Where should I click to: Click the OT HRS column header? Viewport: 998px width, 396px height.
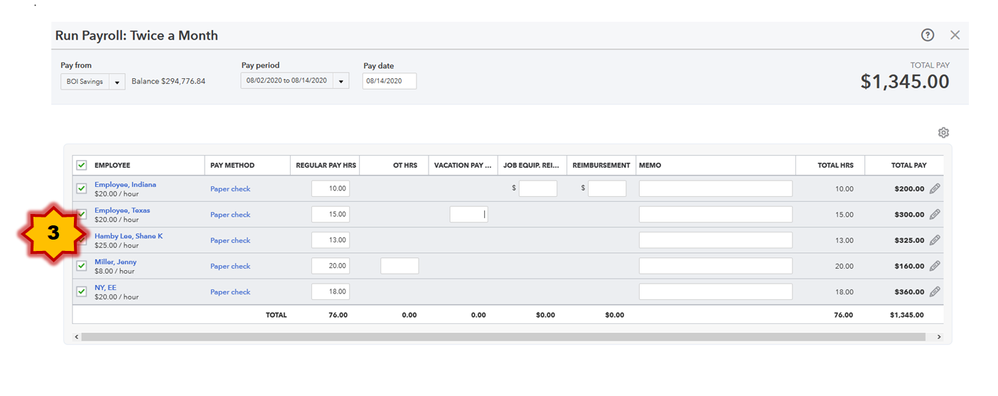pyautogui.click(x=405, y=166)
